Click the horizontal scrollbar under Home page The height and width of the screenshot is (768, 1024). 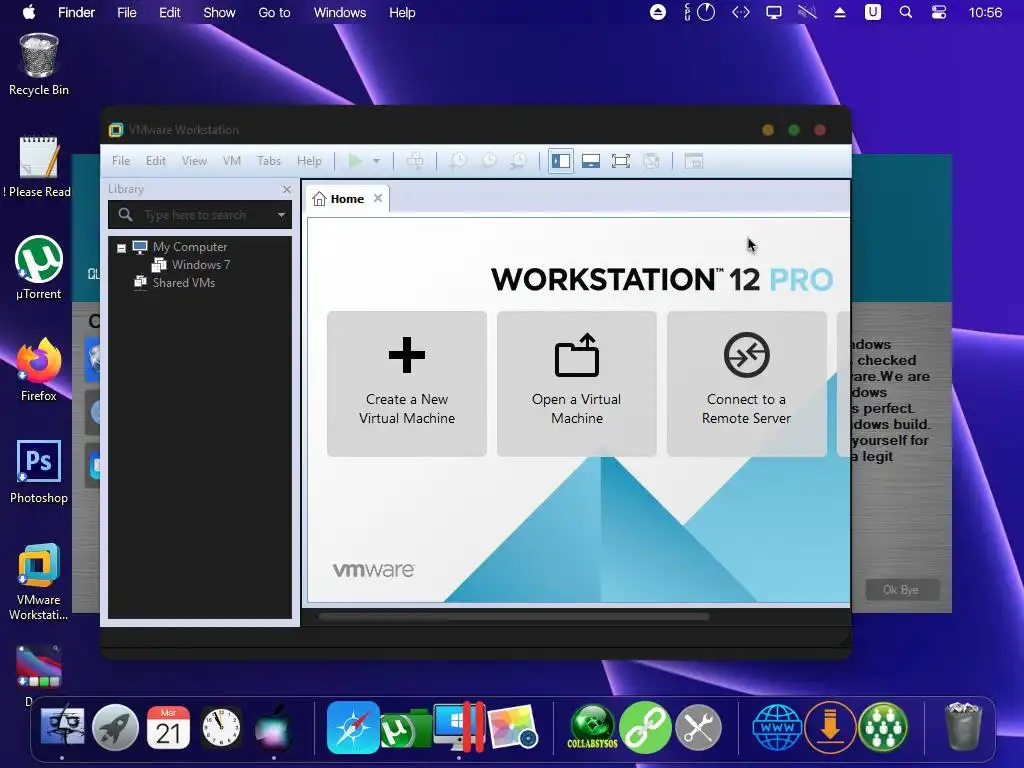[x=513, y=616]
